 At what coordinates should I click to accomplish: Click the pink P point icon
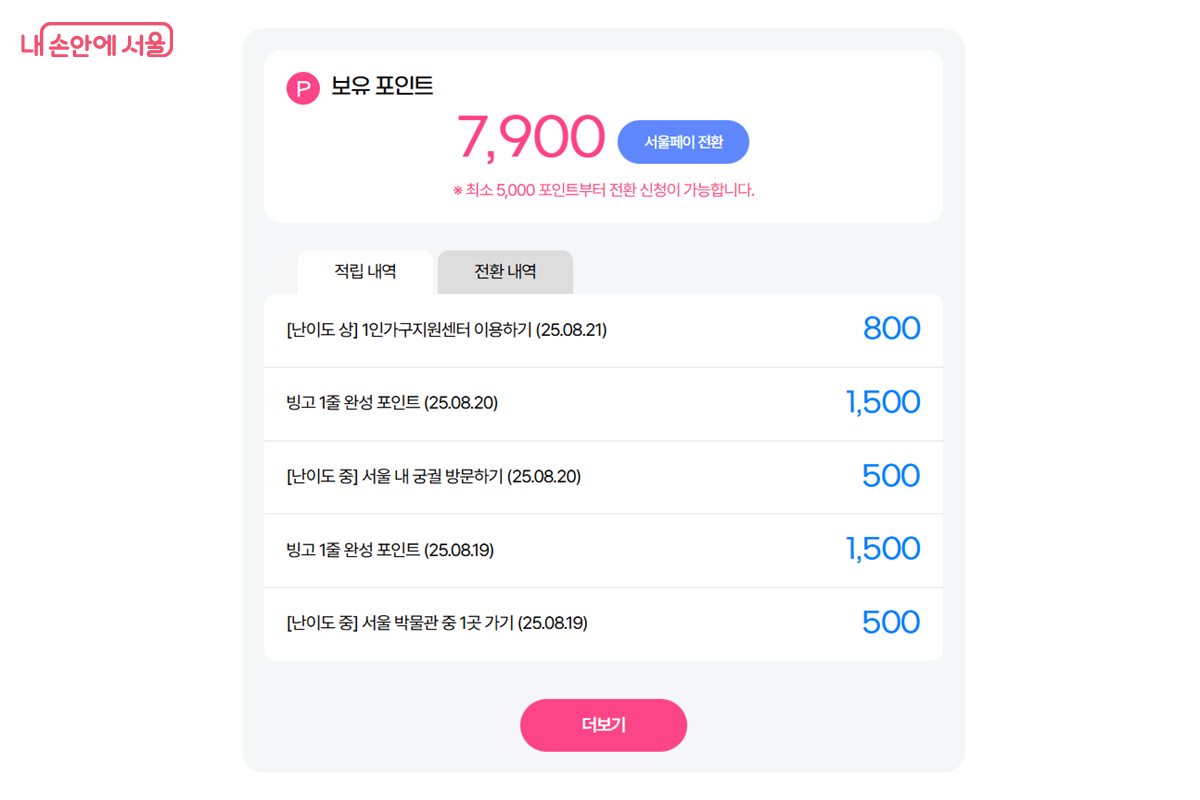tap(302, 87)
